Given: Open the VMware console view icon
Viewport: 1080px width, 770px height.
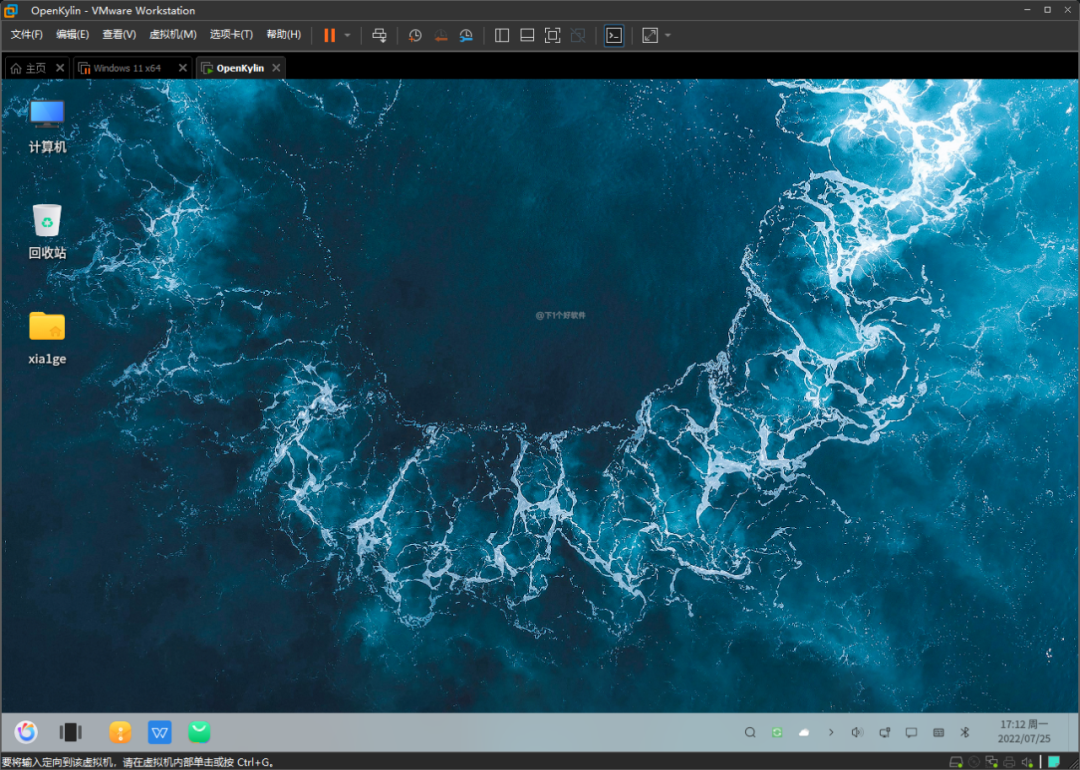Looking at the screenshot, I should tap(614, 35).
